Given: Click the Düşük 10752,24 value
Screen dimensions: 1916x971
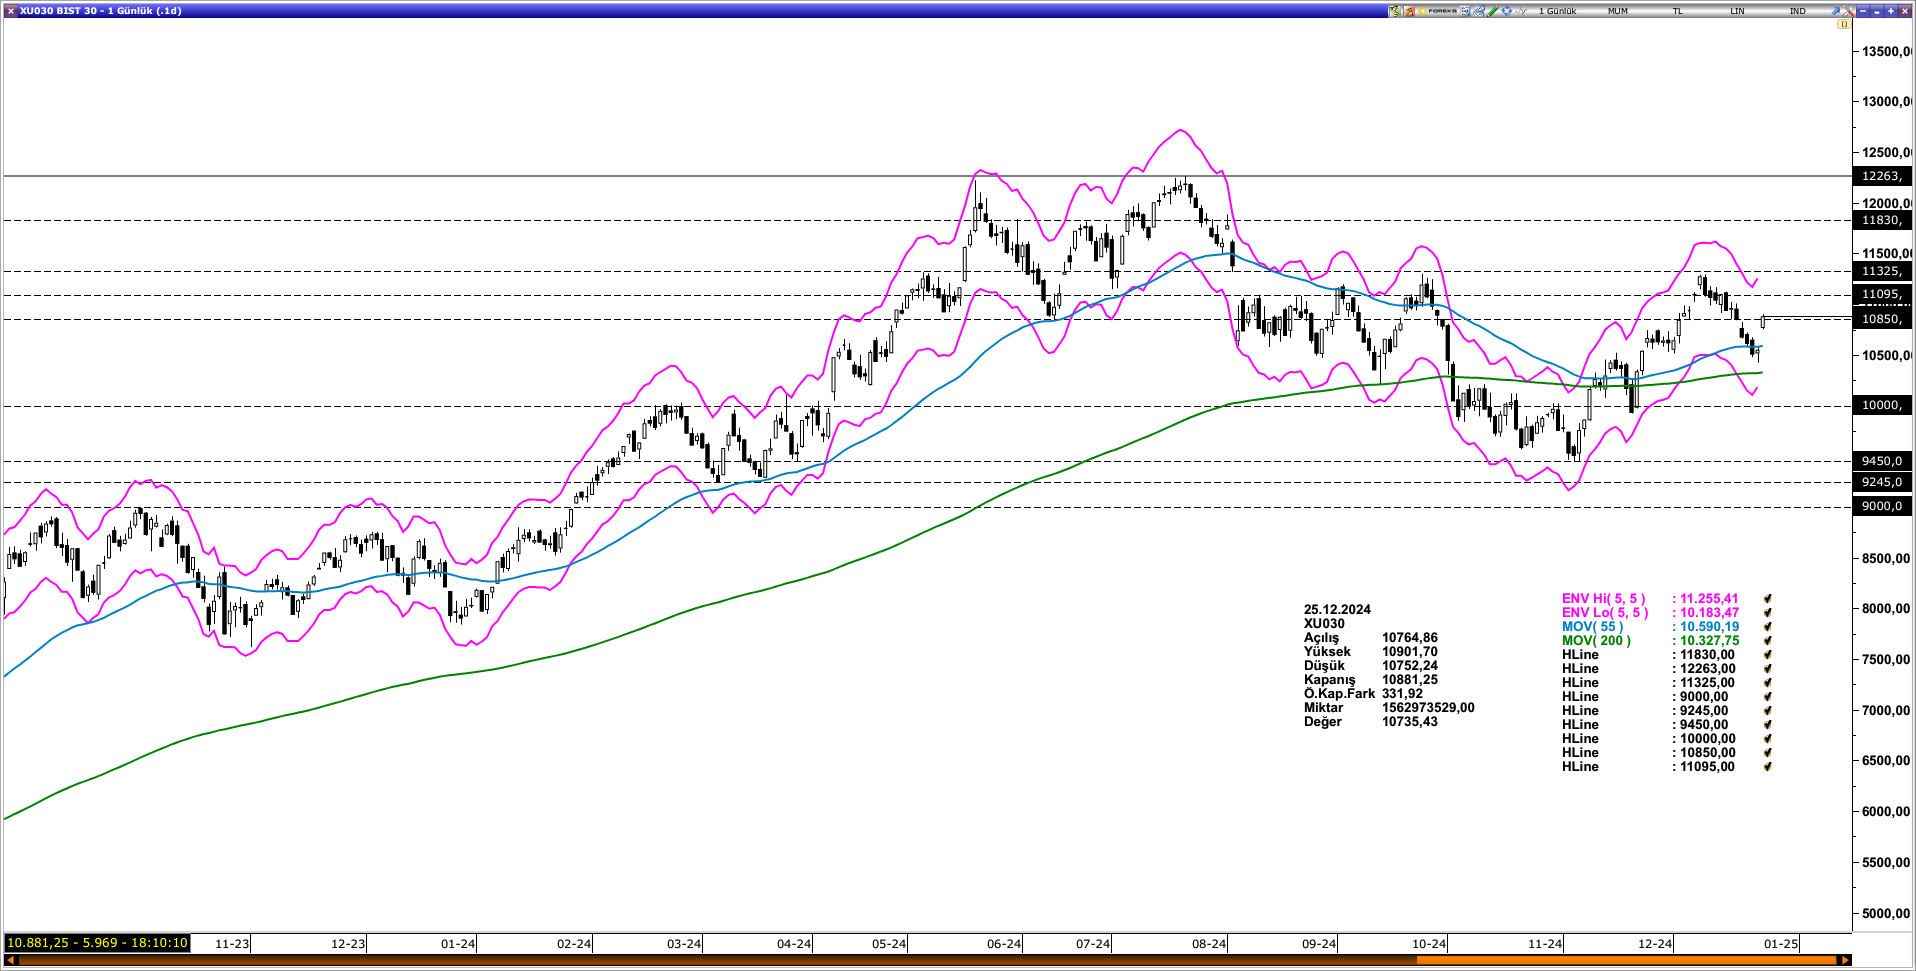Looking at the screenshot, I should coord(1410,665).
